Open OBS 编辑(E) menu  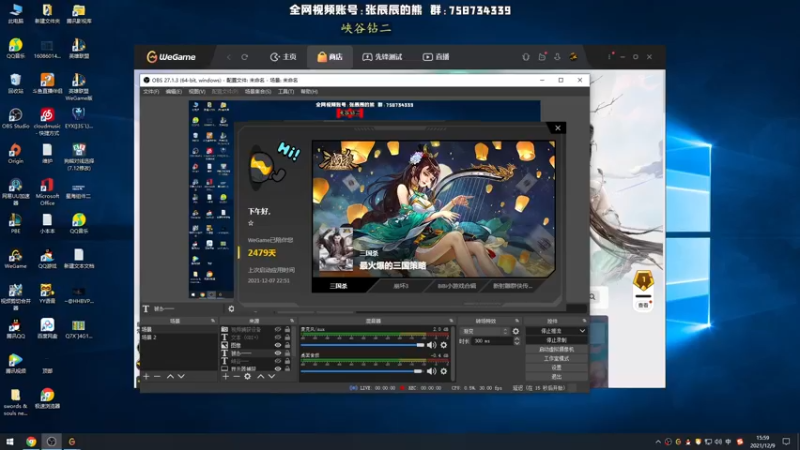click(173, 92)
